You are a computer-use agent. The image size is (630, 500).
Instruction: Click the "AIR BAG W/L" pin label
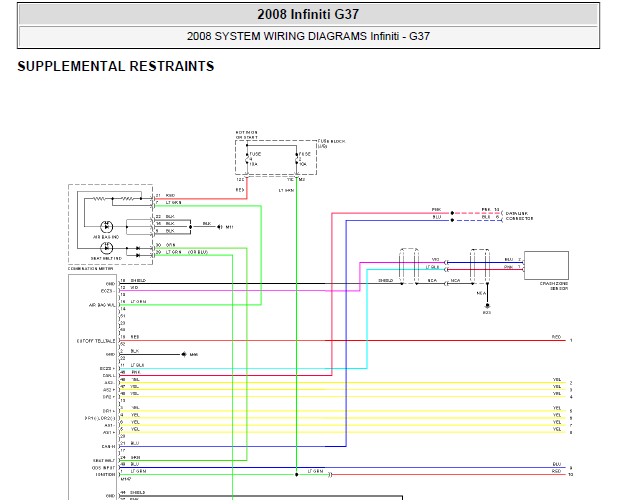[102, 305]
